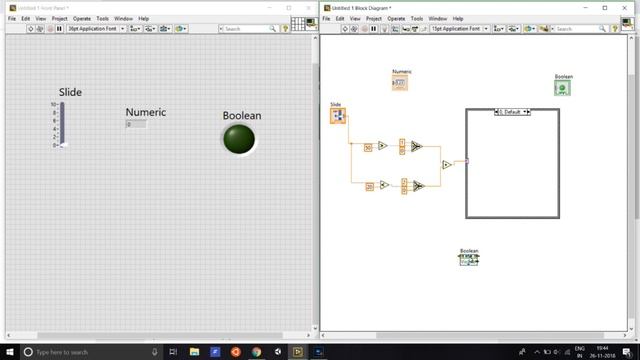This screenshot has width=640, height=360.
Task: Click Numeric indicator field on Front Panel
Action: coord(136,124)
